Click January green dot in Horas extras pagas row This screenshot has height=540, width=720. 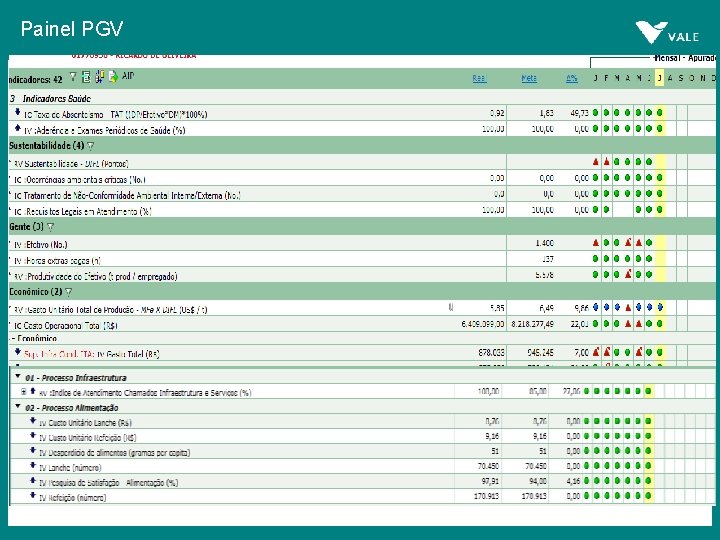tap(596, 259)
